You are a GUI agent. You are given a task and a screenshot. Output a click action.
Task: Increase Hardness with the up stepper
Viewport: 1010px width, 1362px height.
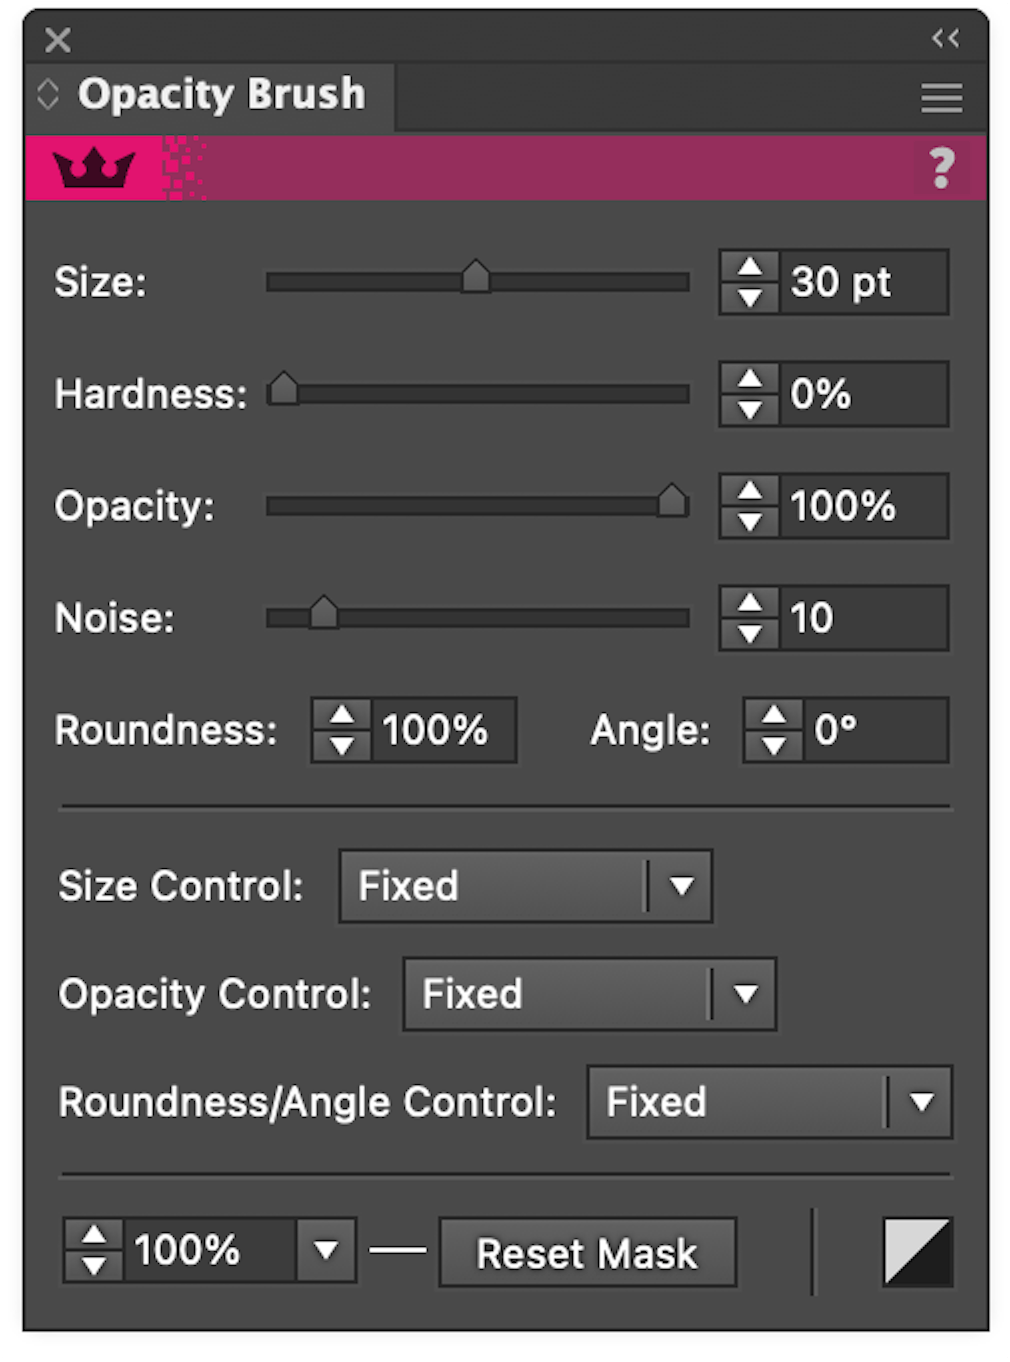749,377
